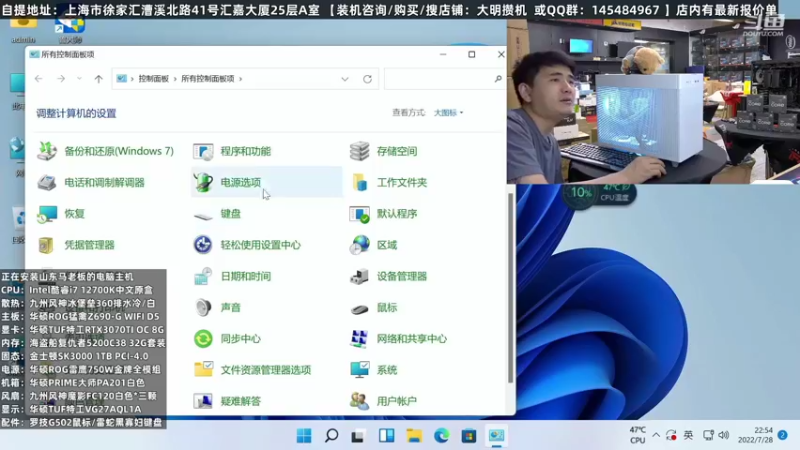Go forward with the forward arrow

[61, 79]
